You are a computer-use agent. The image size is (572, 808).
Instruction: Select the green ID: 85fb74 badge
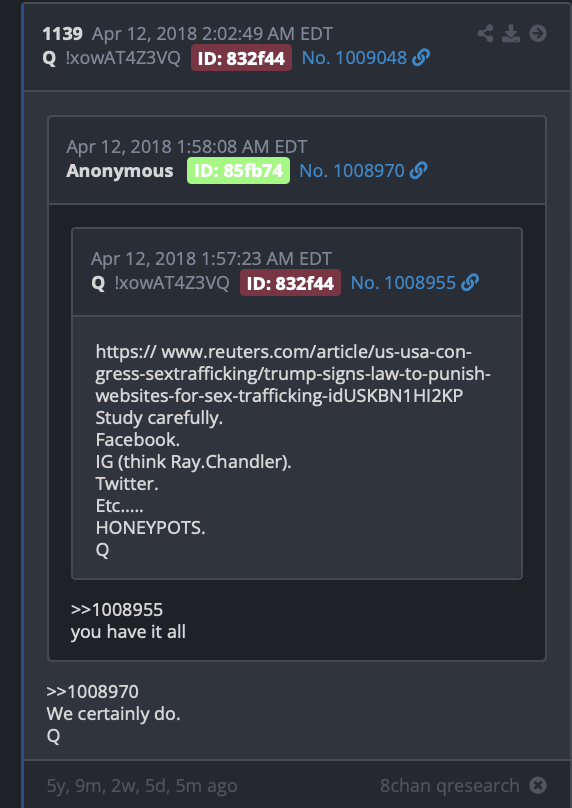[238, 171]
